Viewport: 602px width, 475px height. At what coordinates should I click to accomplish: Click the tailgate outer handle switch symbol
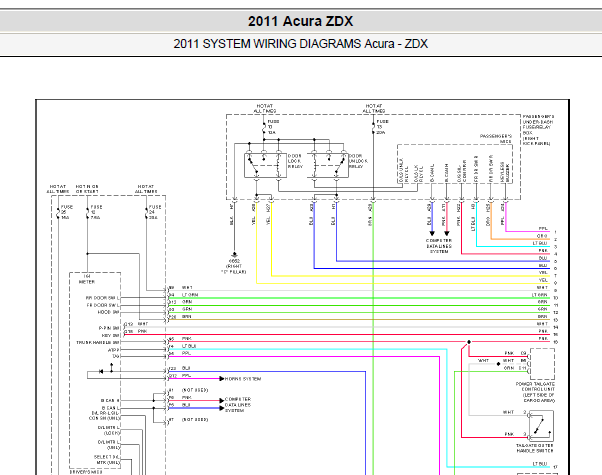[542, 425]
